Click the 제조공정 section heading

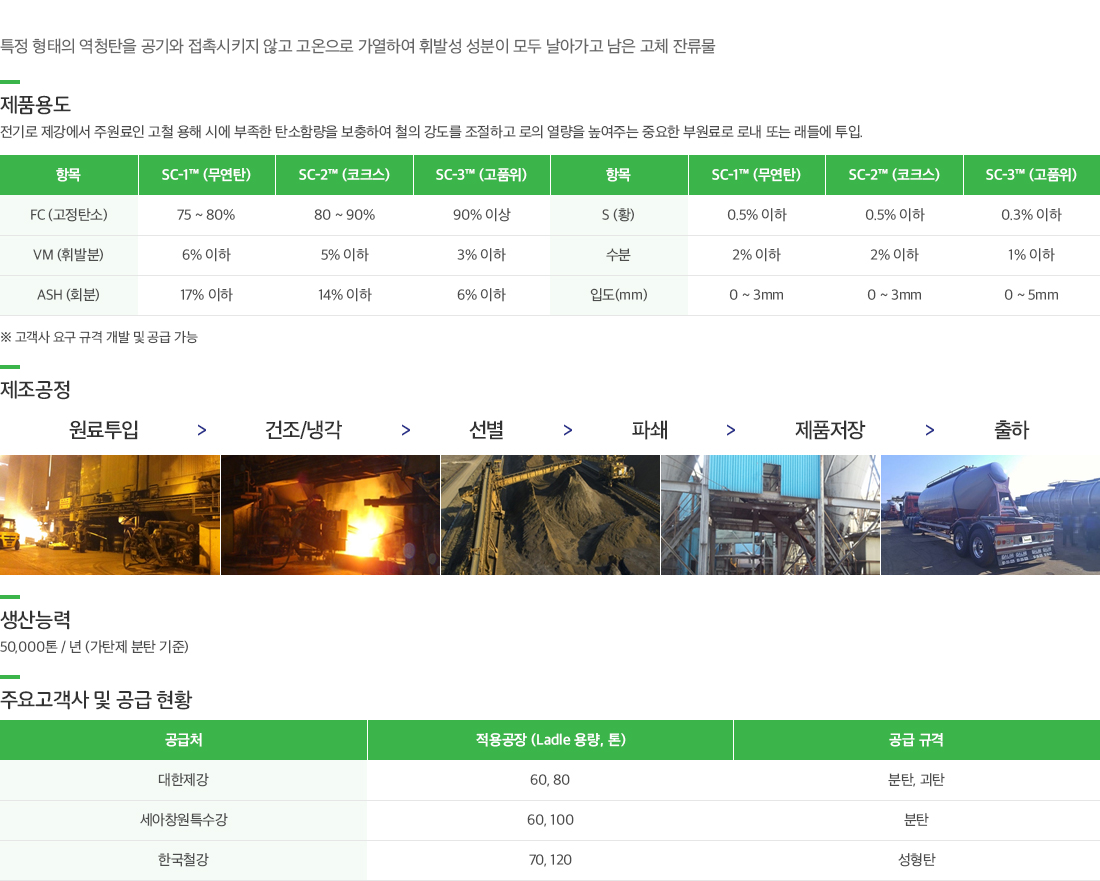35,389
